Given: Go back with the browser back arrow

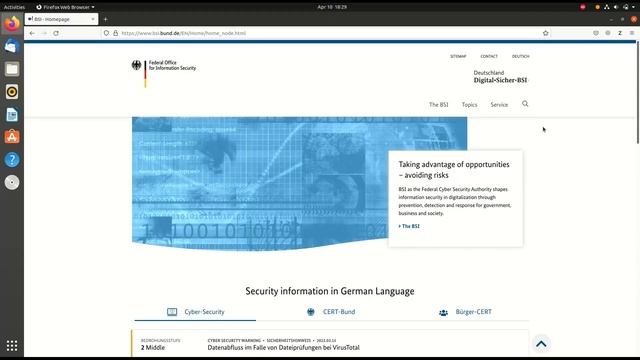Looking at the screenshot, I should click(x=32, y=33).
